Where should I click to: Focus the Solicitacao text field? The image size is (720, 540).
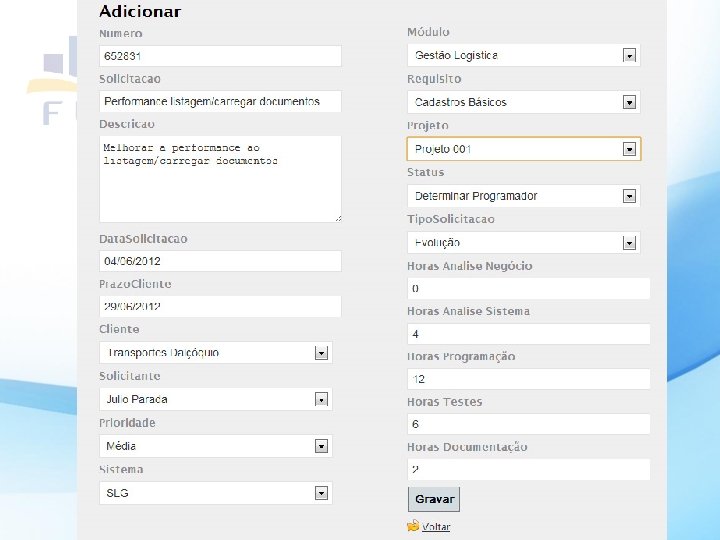[x=220, y=101]
